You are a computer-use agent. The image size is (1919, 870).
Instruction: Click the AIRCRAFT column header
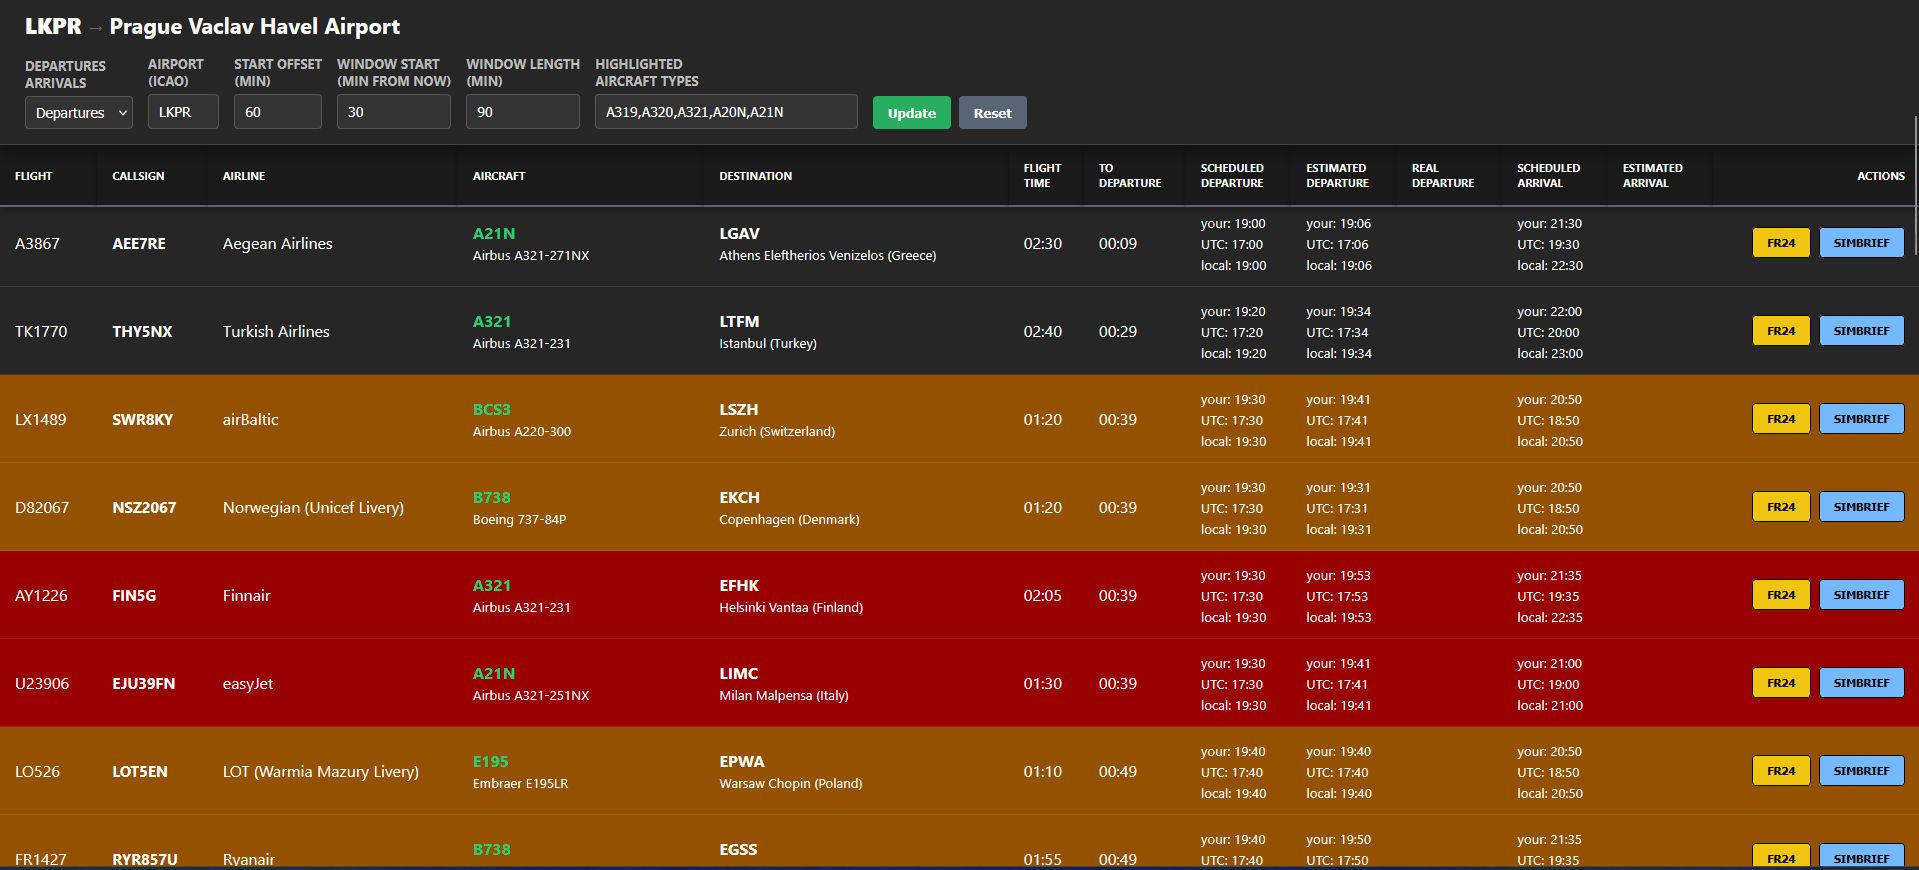click(499, 176)
